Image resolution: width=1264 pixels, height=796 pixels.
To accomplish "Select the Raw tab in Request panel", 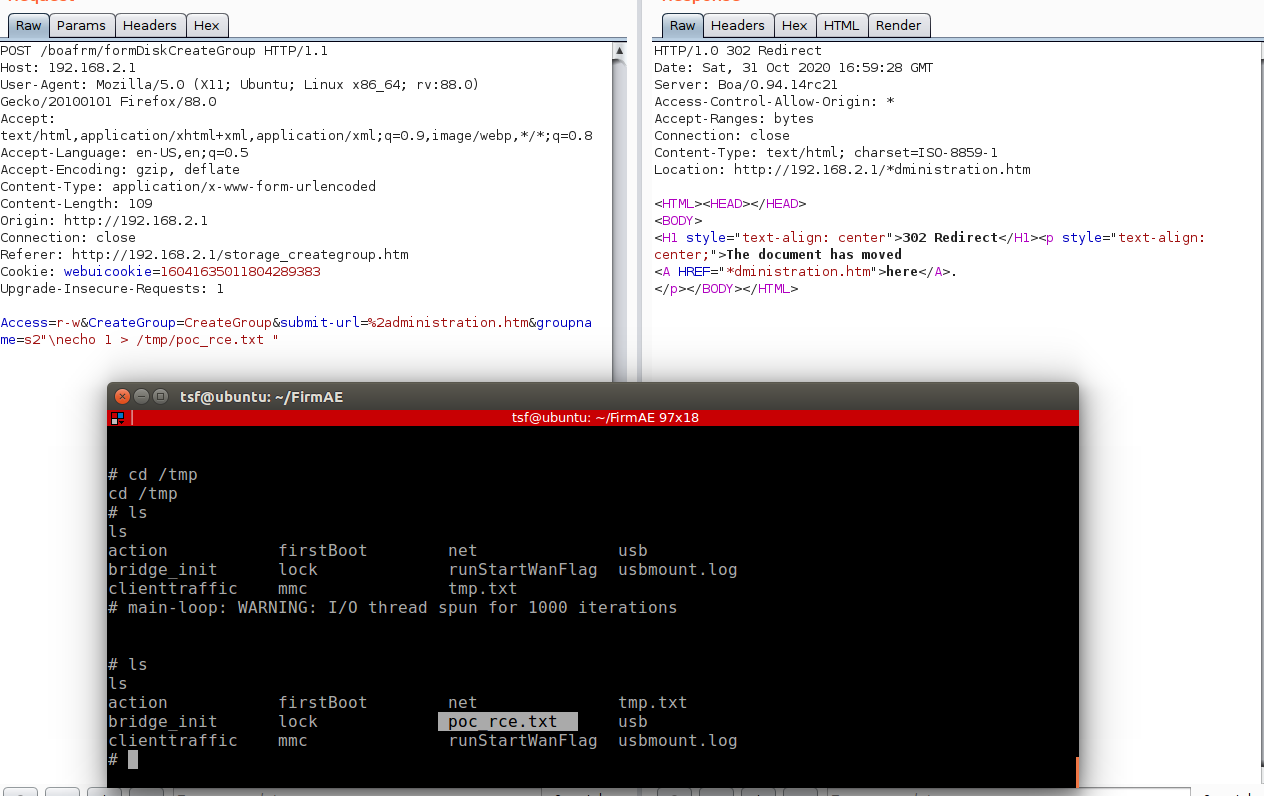I will tap(28, 25).
